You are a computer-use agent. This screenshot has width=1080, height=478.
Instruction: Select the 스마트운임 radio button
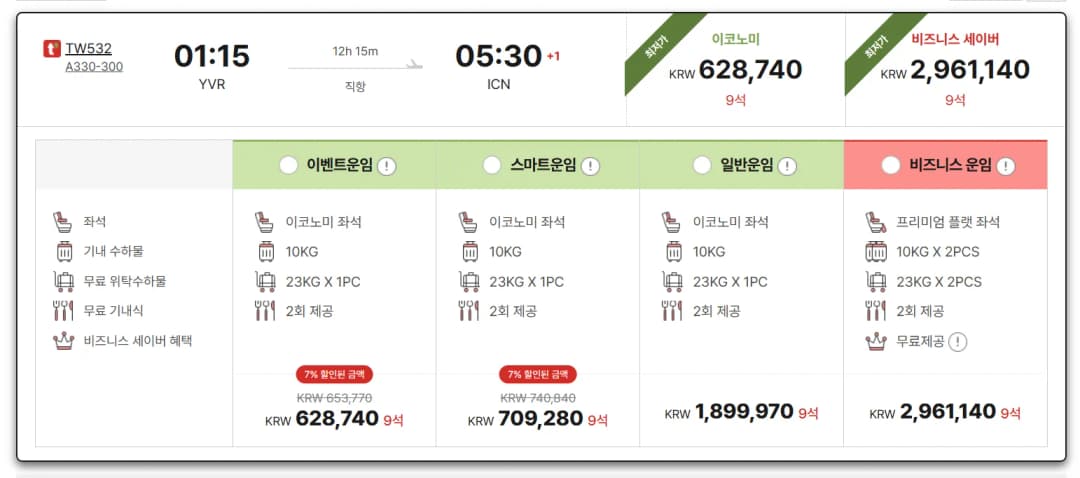pyautogui.click(x=492, y=165)
